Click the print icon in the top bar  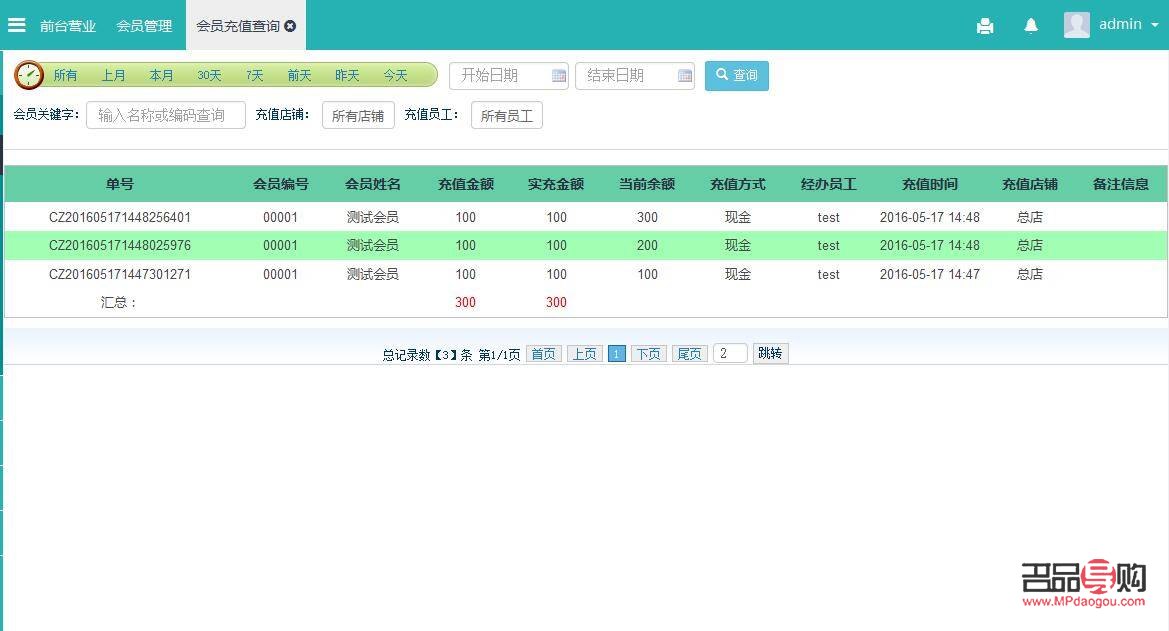click(x=985, y=26)
